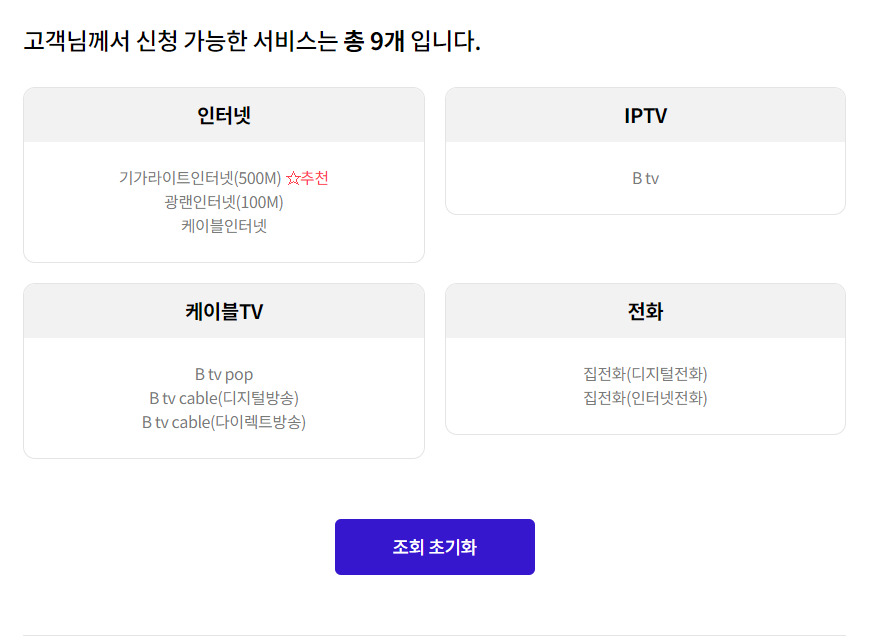The height and width of the screenshot is (640, 877).
Task: Open the B tv item under IPTV
Action: tap(645, 178)
